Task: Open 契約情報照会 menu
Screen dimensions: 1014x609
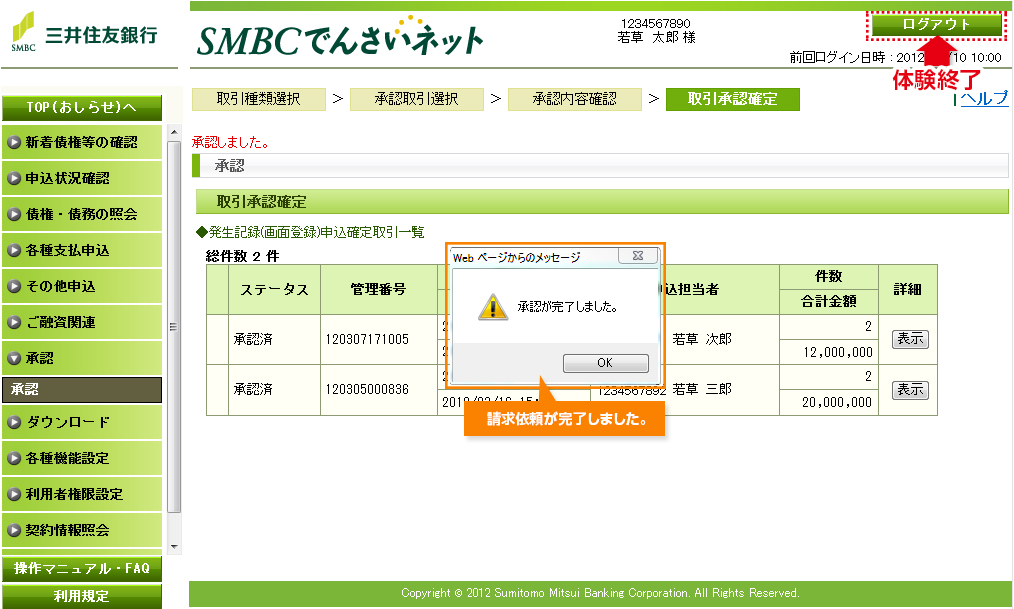Action: tap(81, 531)
